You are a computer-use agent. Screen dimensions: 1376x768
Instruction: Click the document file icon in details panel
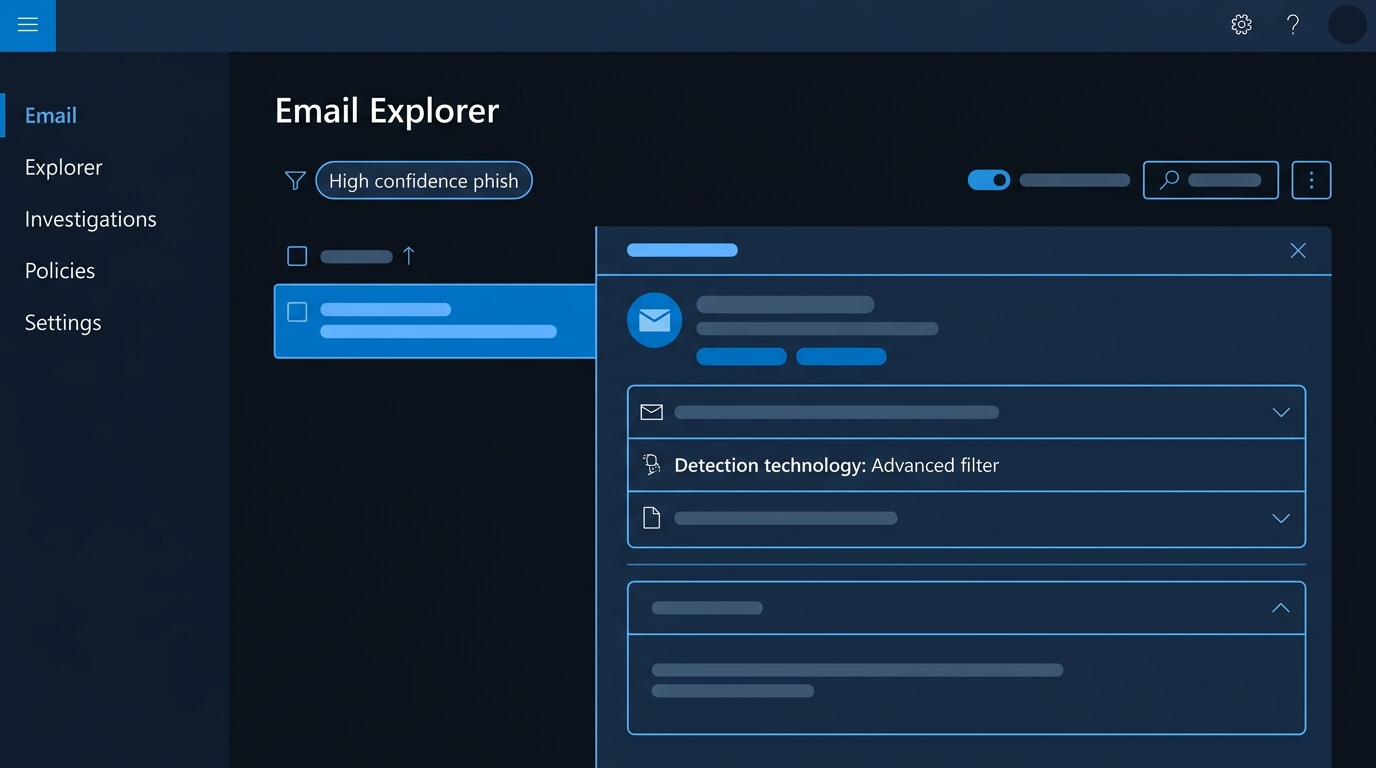point(652,518)
